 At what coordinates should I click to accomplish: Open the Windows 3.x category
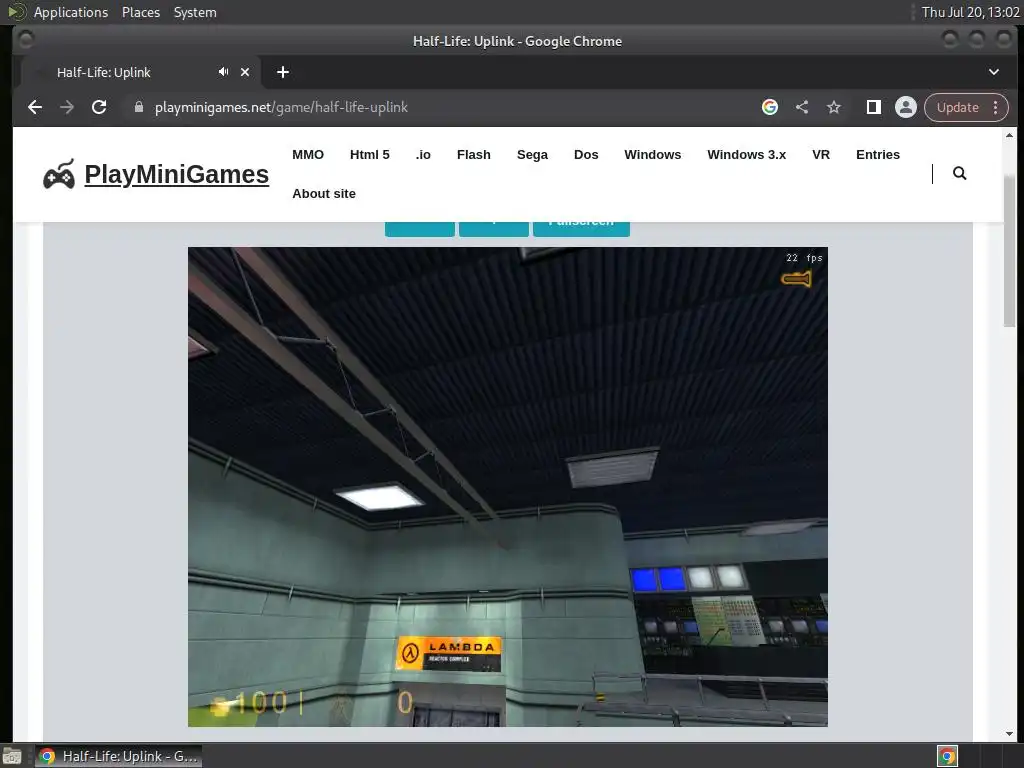click(x=746, y=155)
